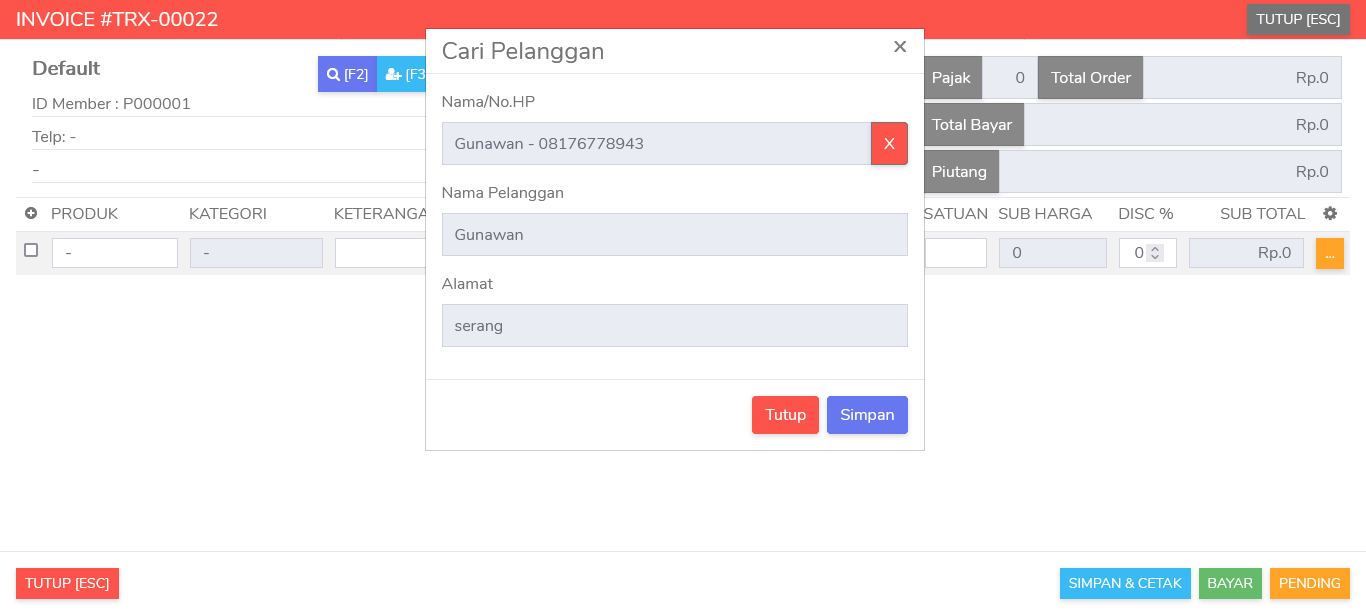This screenshot has width=1366, height=615.
Task: Click the orange PENDING button
Action: 1310,584
